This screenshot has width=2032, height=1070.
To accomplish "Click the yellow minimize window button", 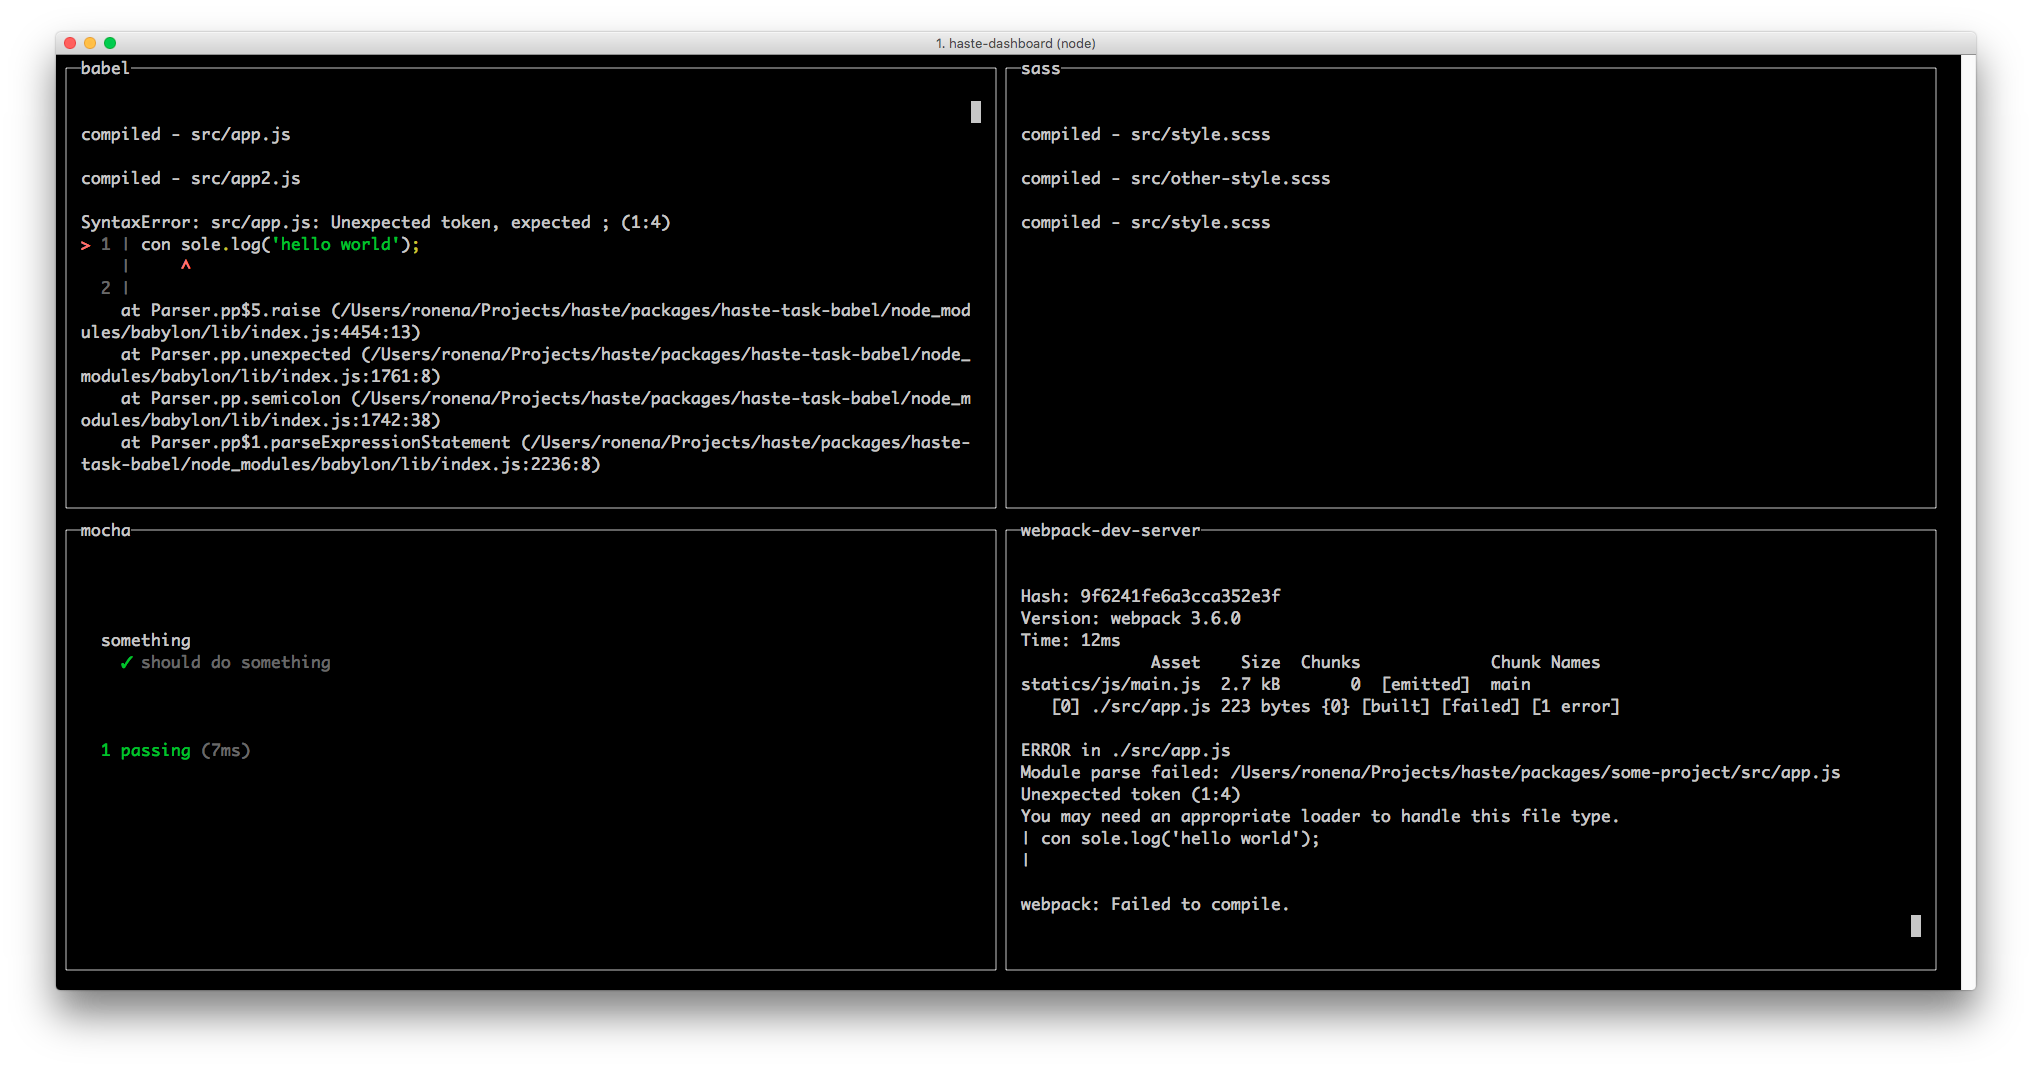I will (x=90, y=43).
